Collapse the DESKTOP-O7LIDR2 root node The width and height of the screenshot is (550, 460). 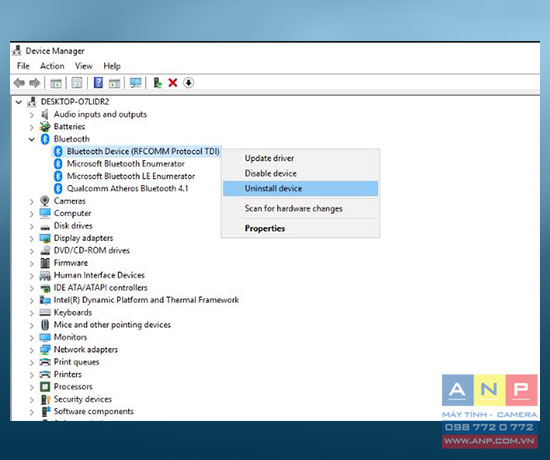[19, 102]
